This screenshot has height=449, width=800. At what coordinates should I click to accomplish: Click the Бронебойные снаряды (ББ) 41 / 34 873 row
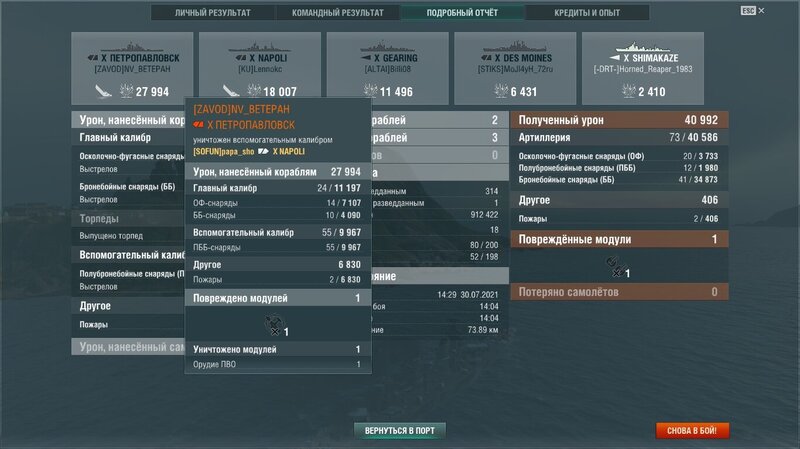(619, 180)
